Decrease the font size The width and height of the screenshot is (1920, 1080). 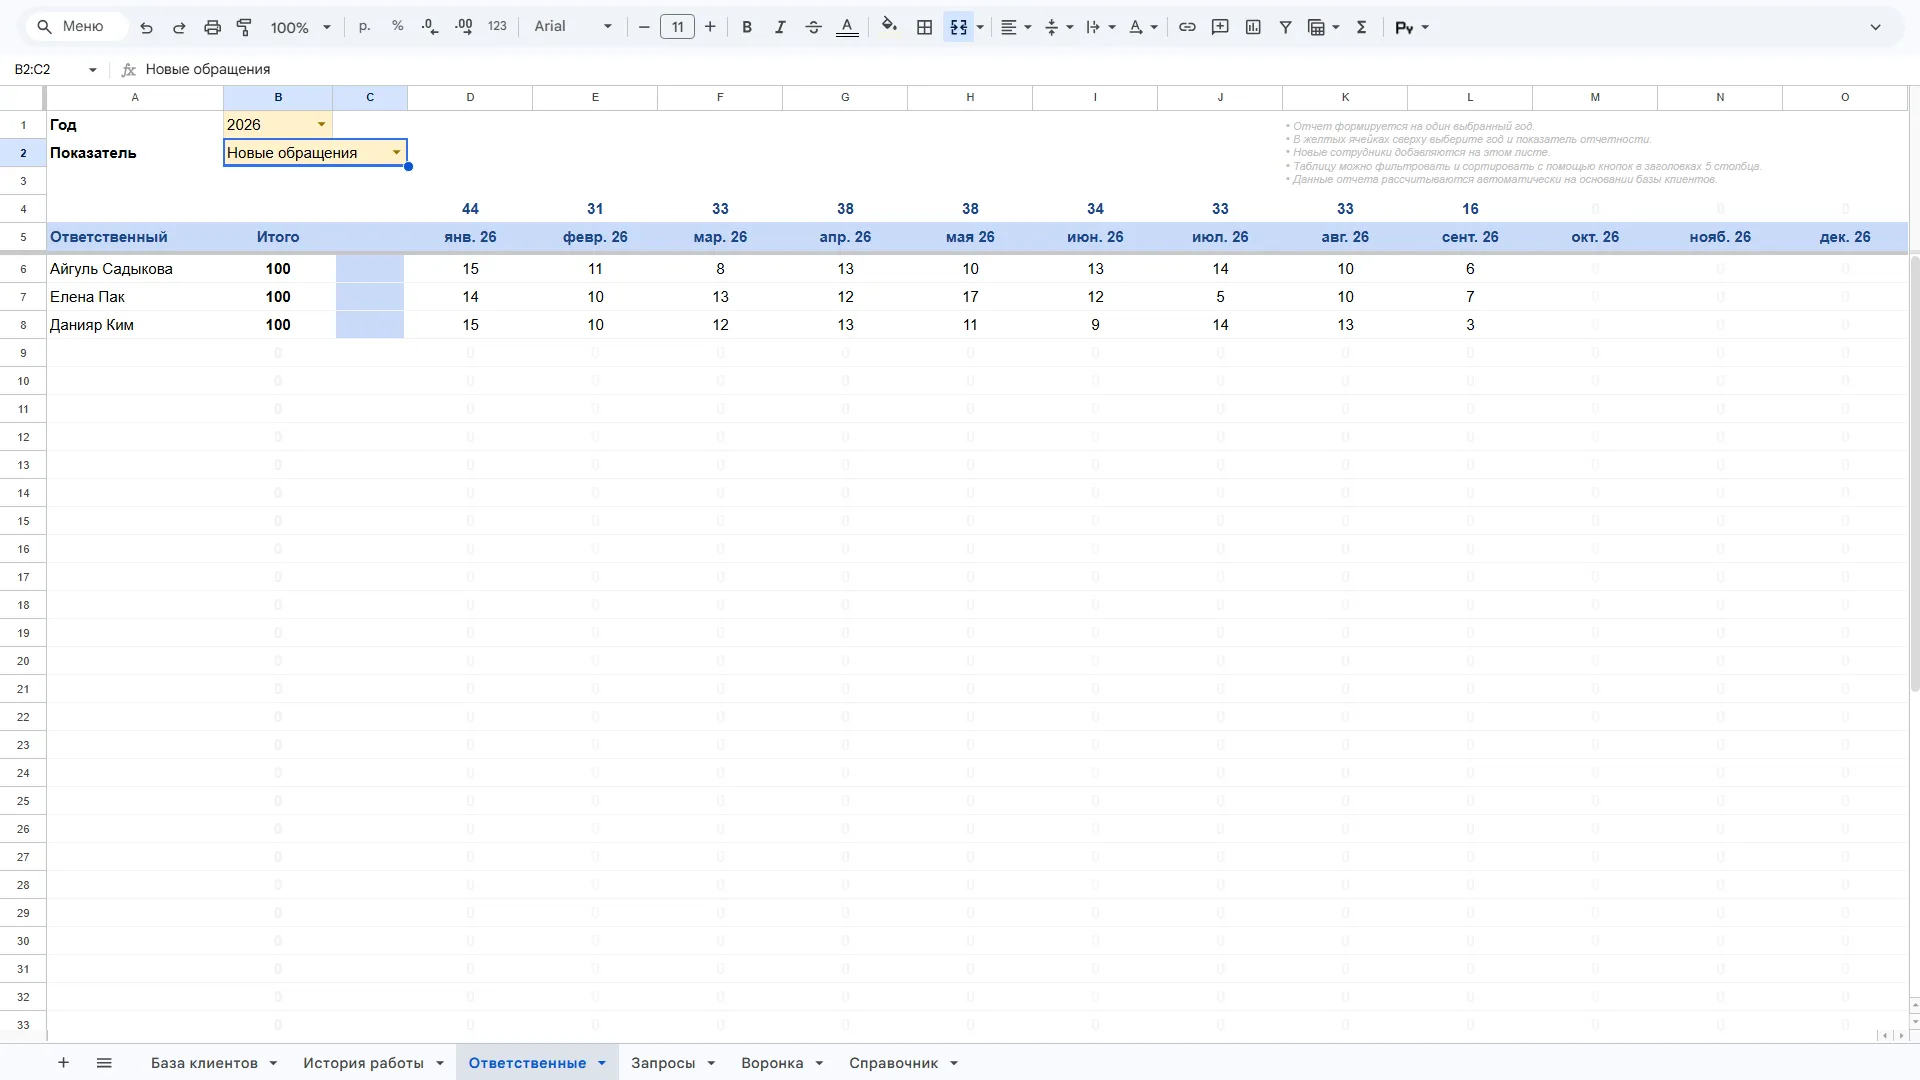[x=644, y=27]
